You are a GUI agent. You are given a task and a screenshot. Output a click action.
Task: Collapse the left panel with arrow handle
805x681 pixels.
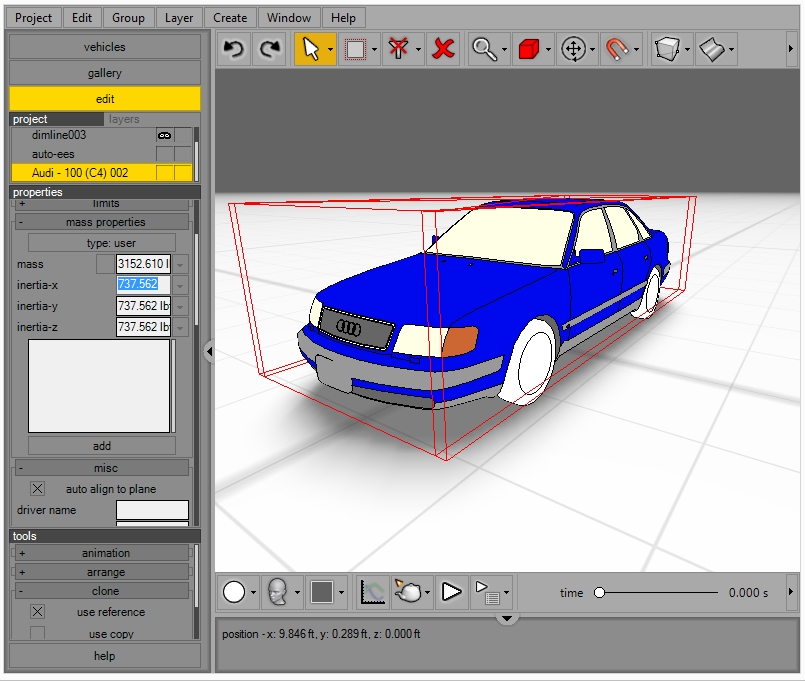pyautogui.click(x=208, y=352)
